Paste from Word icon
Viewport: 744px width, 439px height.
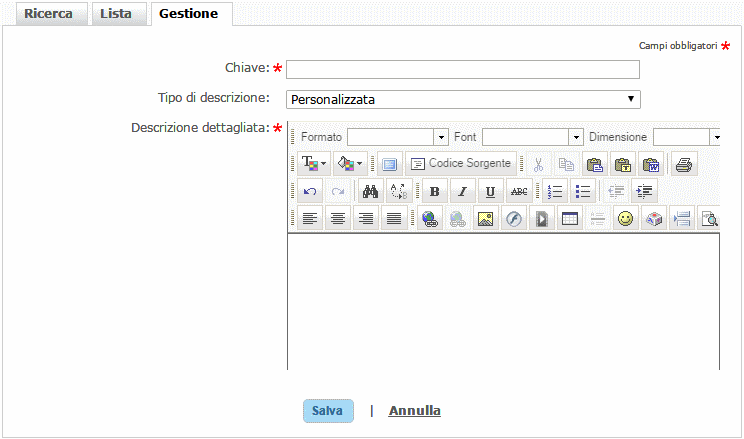click(x=651, y=164)
